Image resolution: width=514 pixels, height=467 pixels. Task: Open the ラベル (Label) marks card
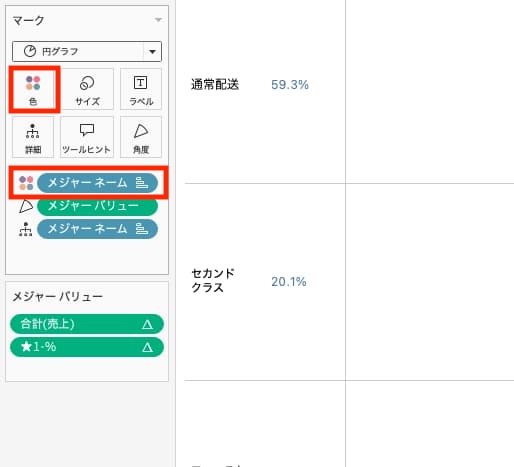tap(141, 89)
